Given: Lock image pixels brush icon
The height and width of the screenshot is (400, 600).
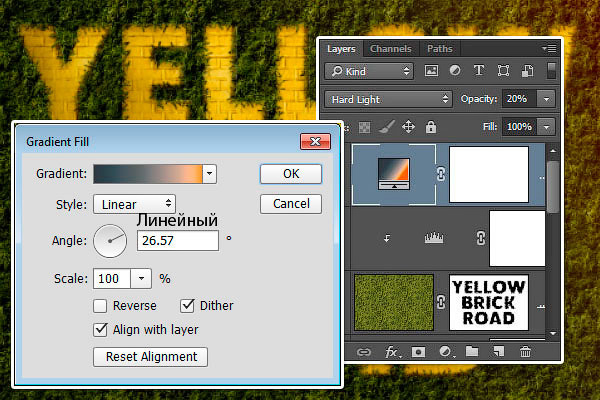Looking at the screenshot, I should point(386,127).
